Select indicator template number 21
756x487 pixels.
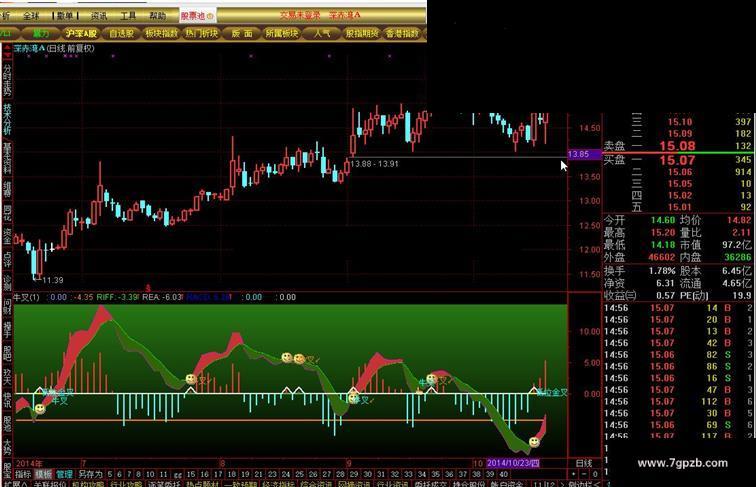click(x=258, y=474)
